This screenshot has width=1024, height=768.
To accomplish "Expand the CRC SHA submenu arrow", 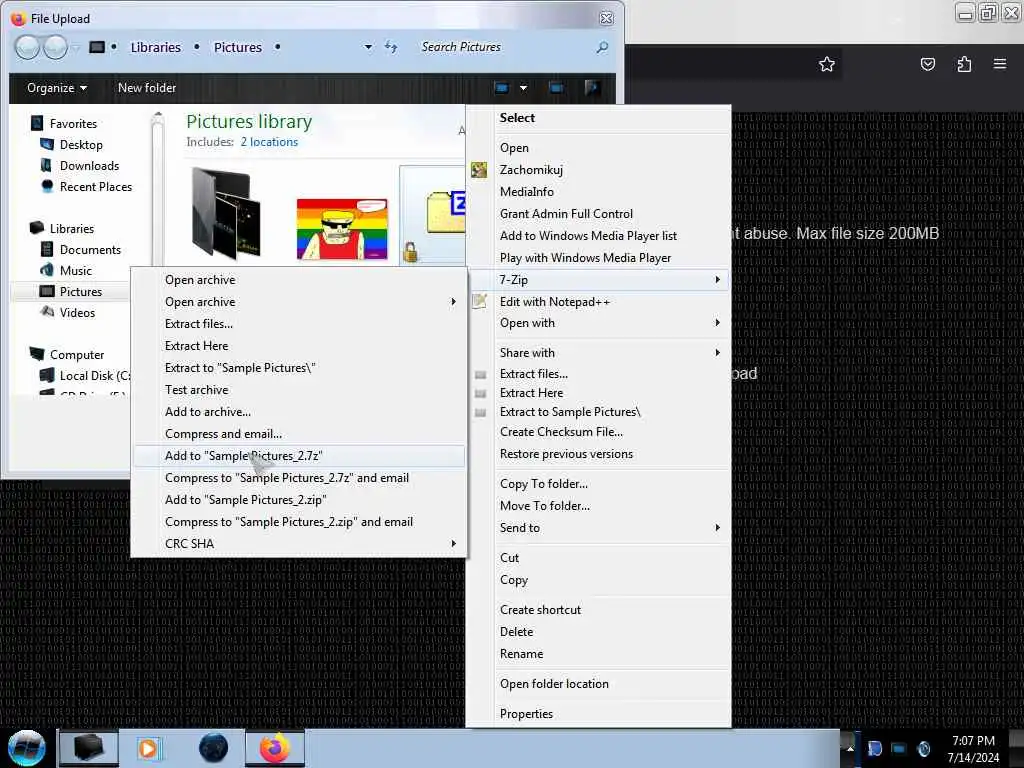I will [x=453, y=543].
